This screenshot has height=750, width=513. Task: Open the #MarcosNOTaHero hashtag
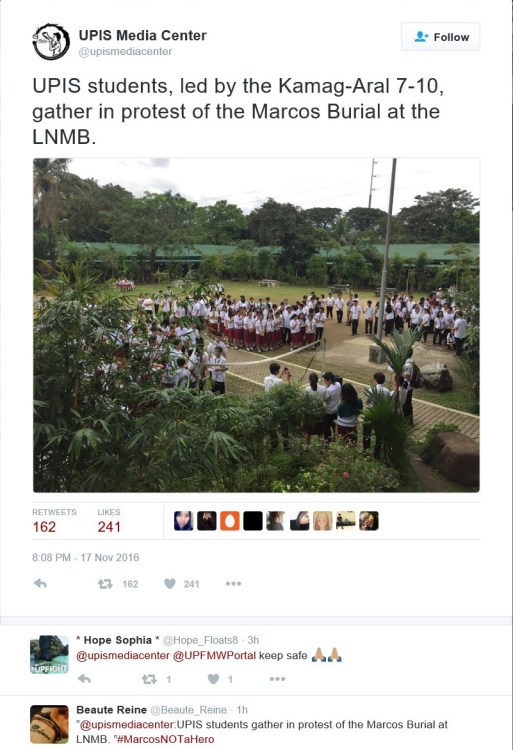[165, 739]
